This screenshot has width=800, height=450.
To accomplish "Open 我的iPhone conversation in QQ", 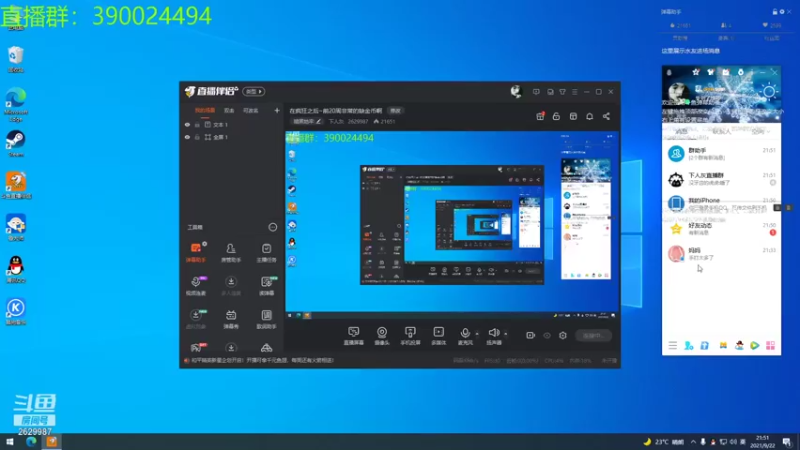I will point(721,204).
